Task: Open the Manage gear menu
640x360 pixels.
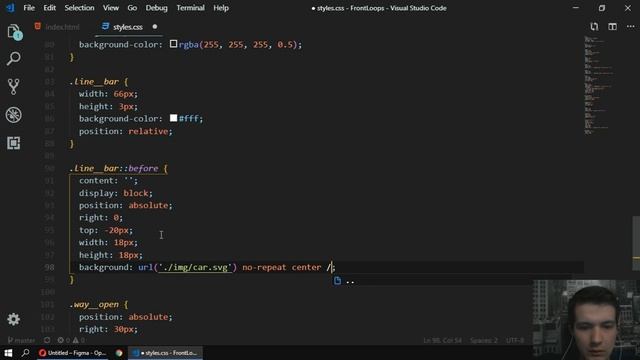Action: click(13, 319)
